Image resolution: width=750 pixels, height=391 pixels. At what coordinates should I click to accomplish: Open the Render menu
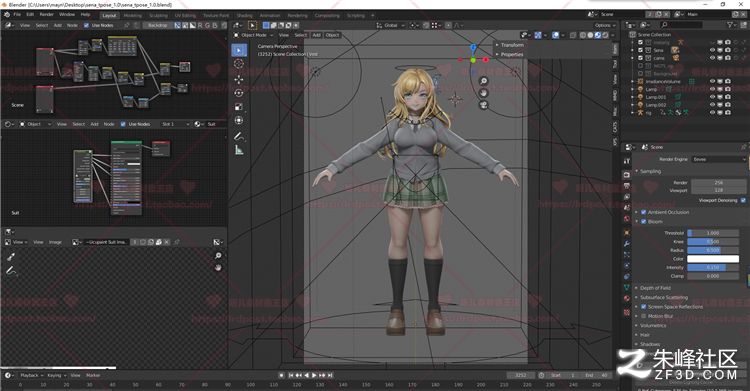[46, 14]
